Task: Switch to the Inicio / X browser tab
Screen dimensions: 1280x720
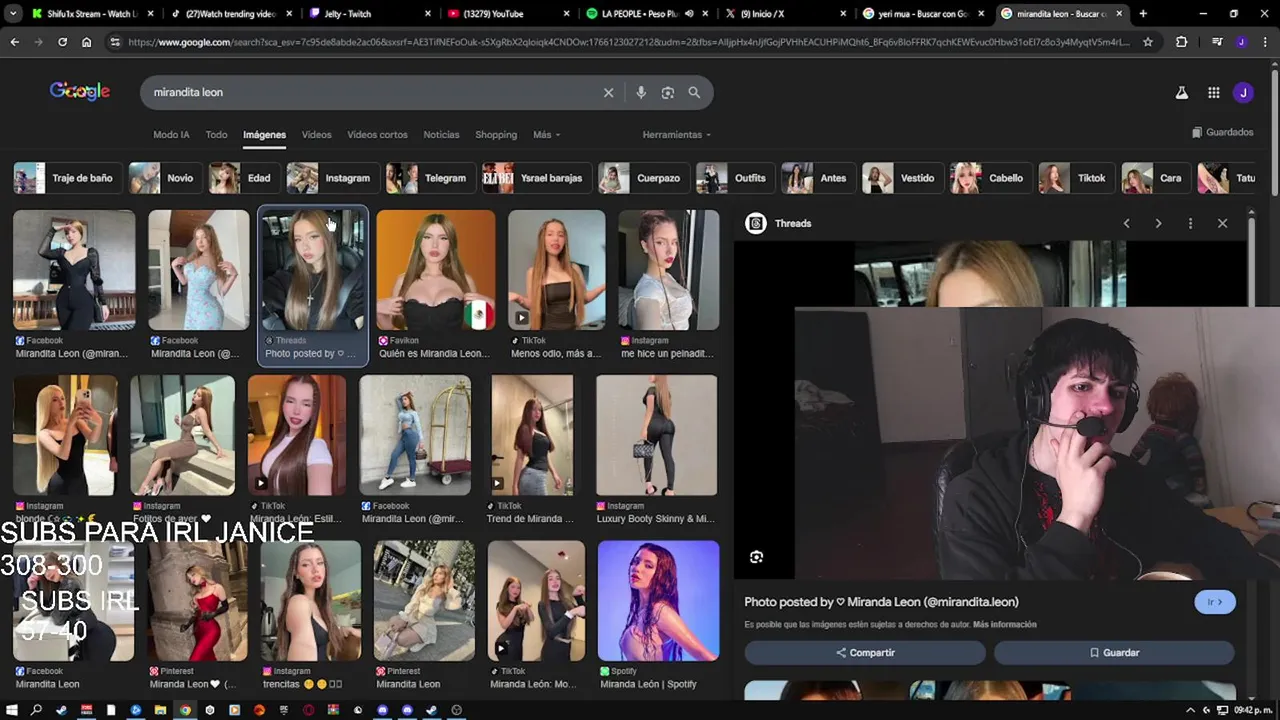Action: coord(785,14)
